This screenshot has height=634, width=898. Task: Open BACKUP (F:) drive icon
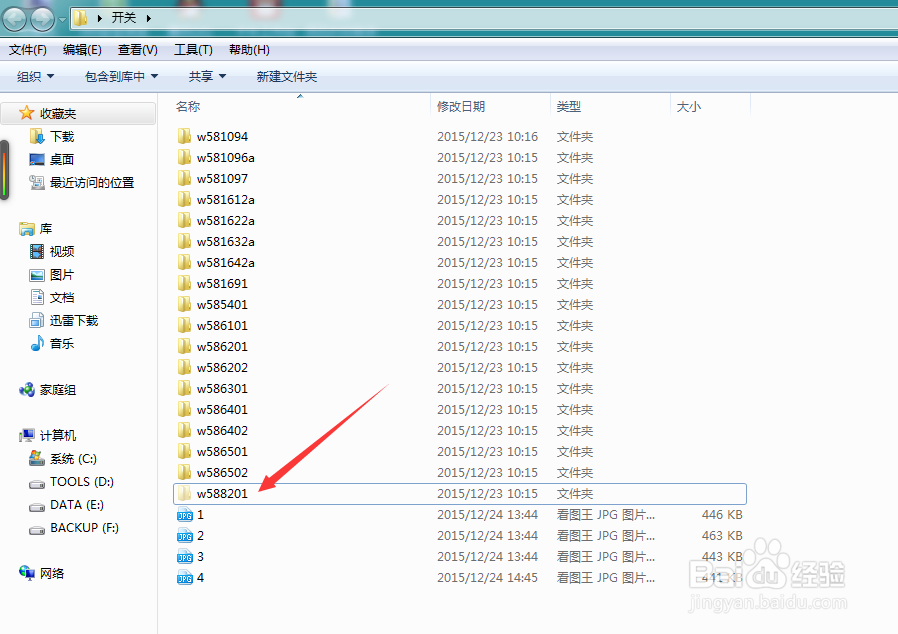click(37, 530)
